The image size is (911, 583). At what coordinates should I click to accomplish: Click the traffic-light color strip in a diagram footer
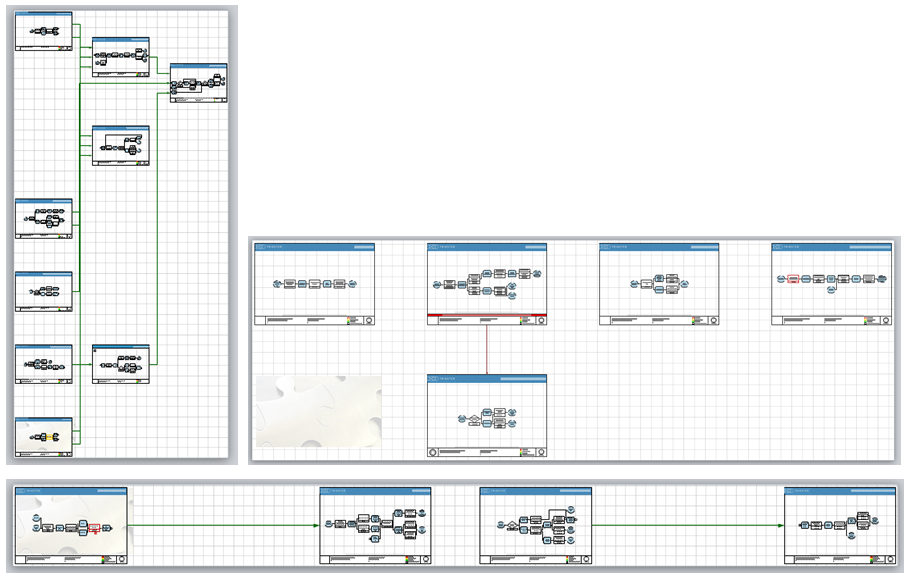pyautogui.click(x=104, y=558)
